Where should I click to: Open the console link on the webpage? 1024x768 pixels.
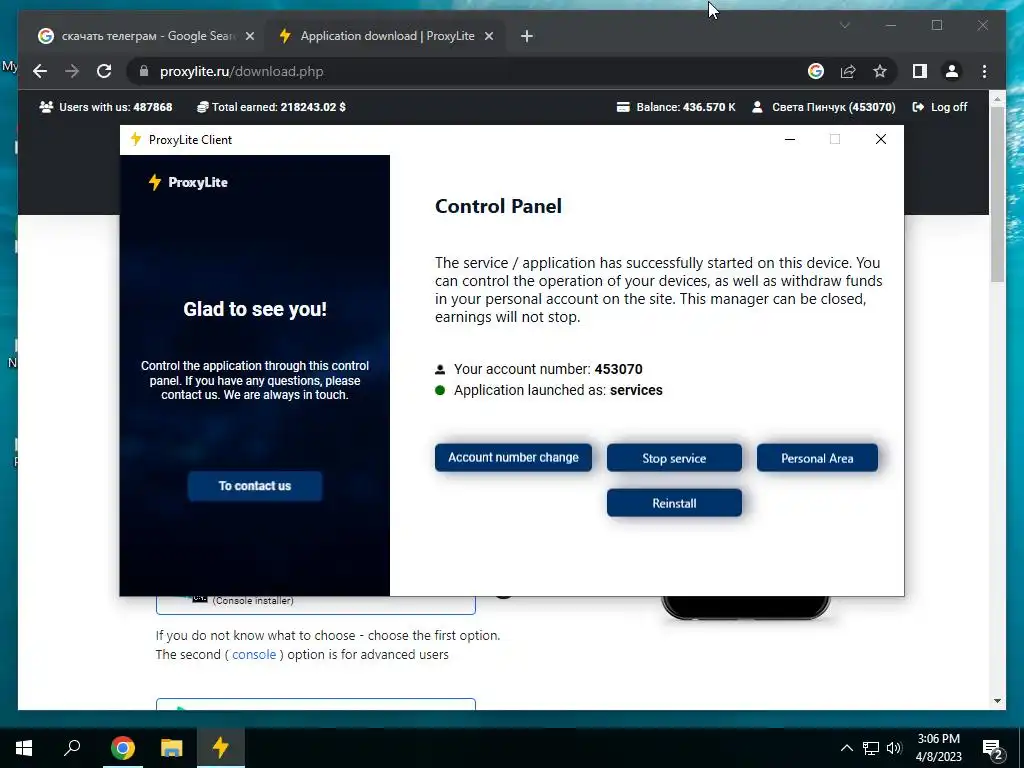coord(254,654)
